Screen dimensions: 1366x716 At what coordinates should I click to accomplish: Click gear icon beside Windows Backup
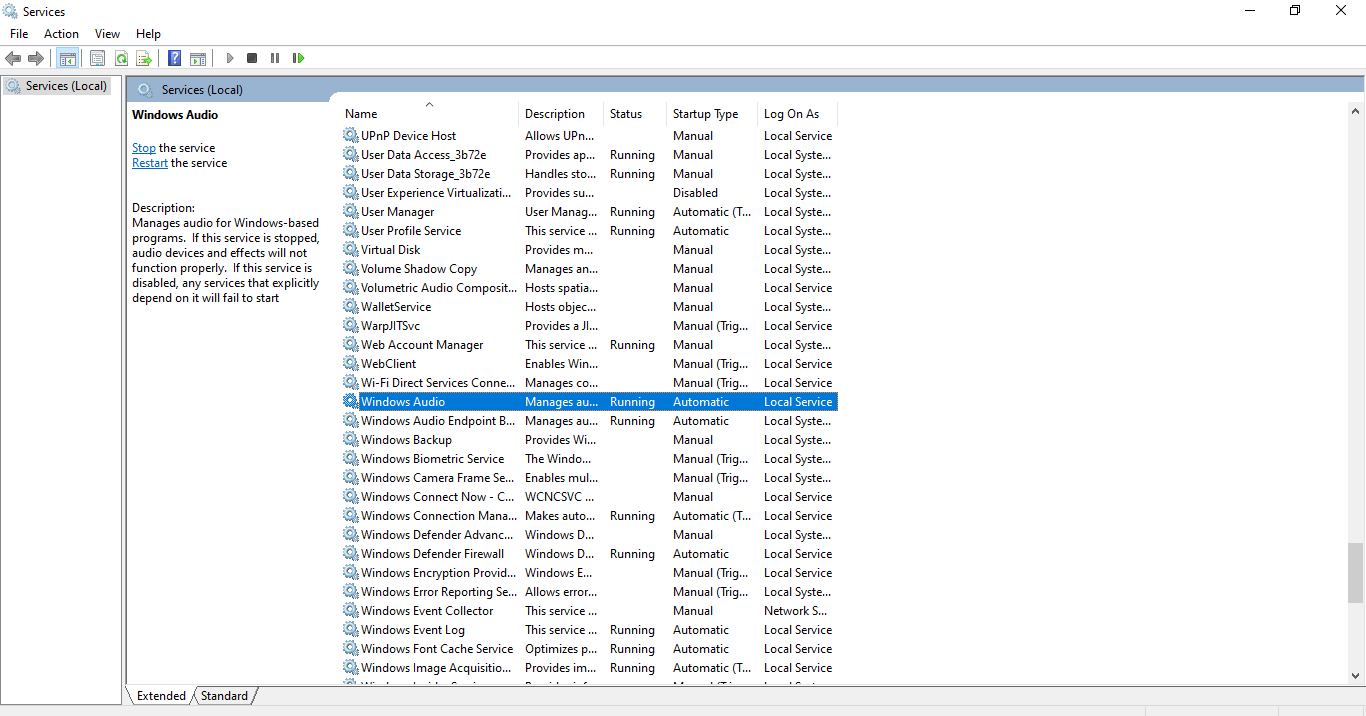(x=350, y=439)
